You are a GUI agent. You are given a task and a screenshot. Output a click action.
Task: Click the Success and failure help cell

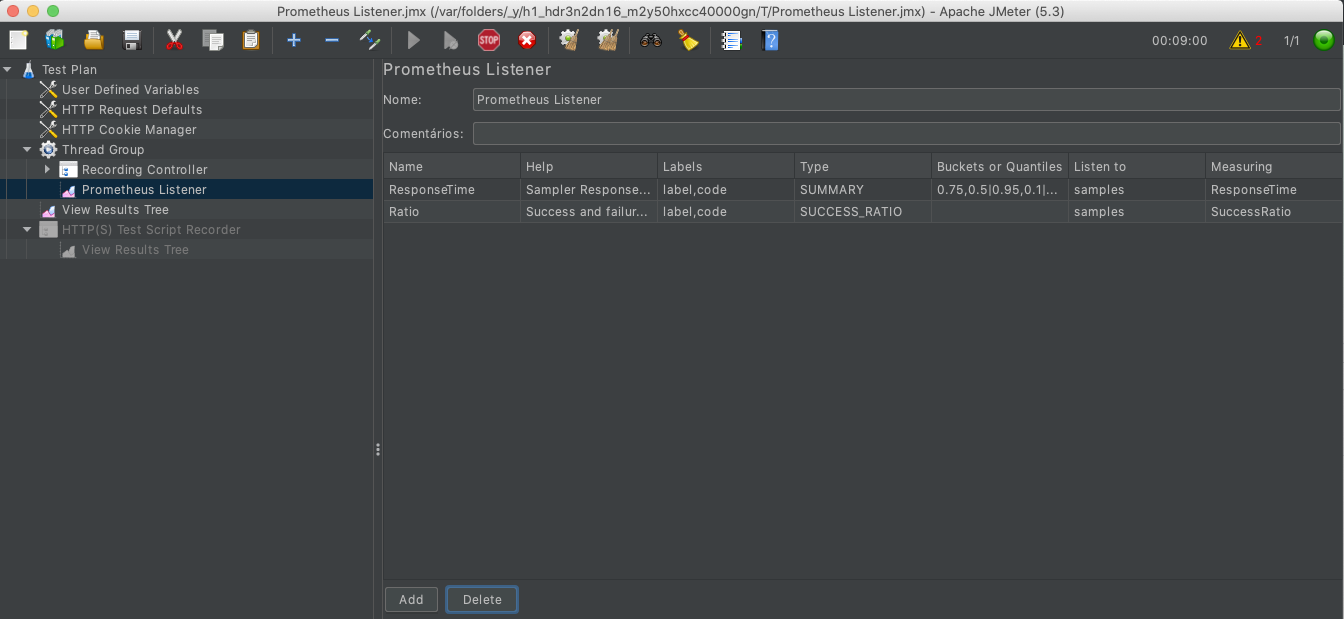click(589, 212)
